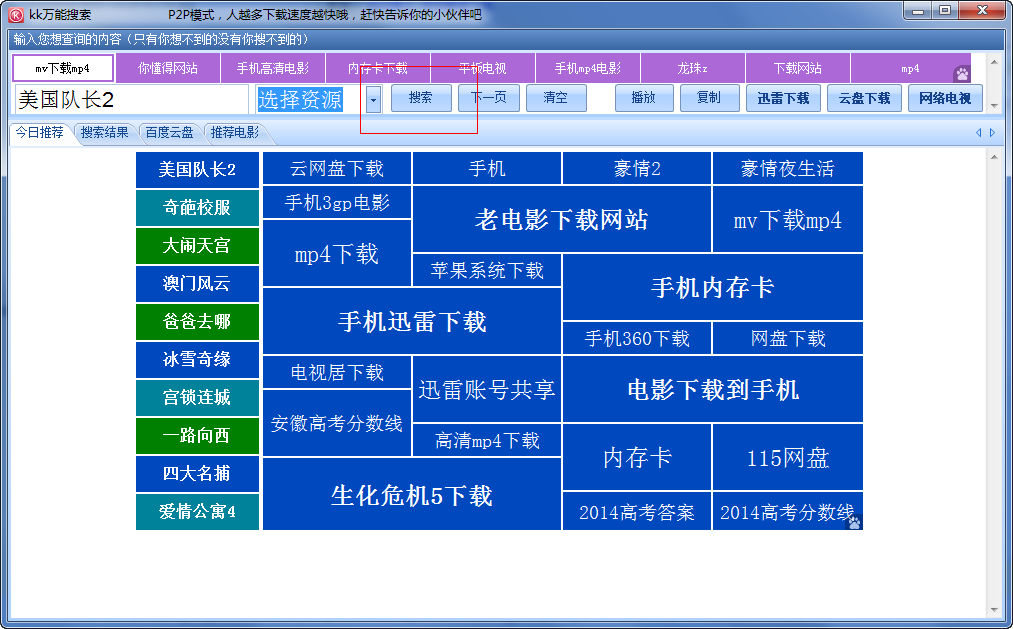Click the 手机内存卡 tile
1013x629 pixels.
click(x=713, y=287)
